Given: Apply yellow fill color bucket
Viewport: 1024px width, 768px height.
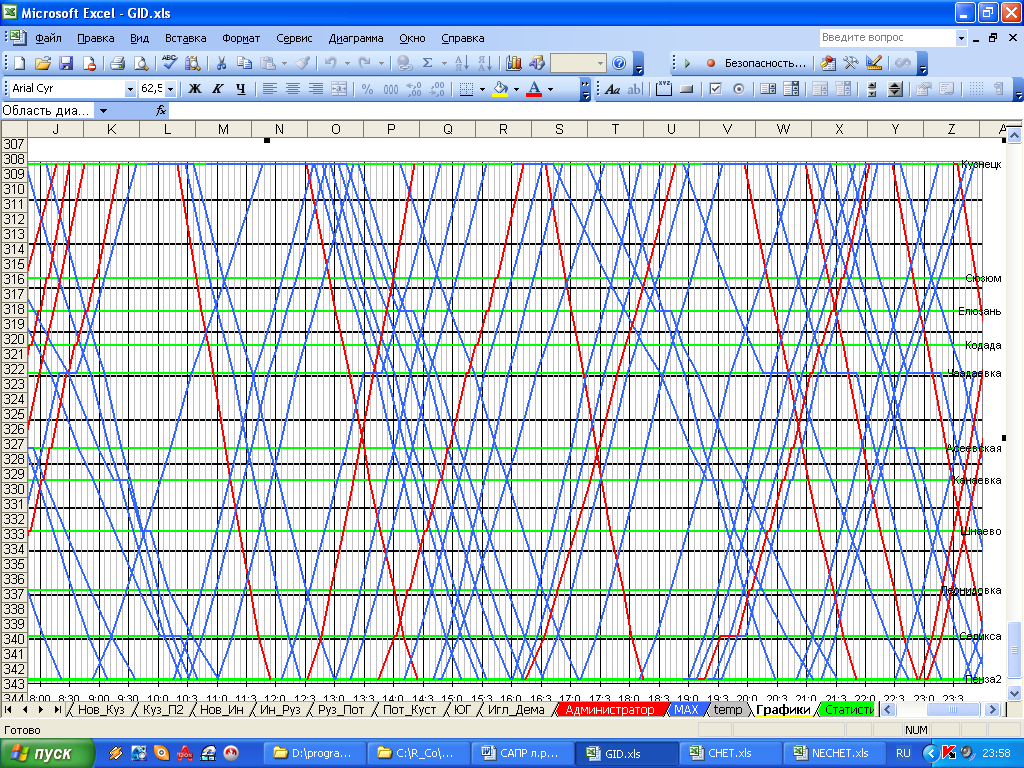Looking at the screenshot, I should (501, 89).
